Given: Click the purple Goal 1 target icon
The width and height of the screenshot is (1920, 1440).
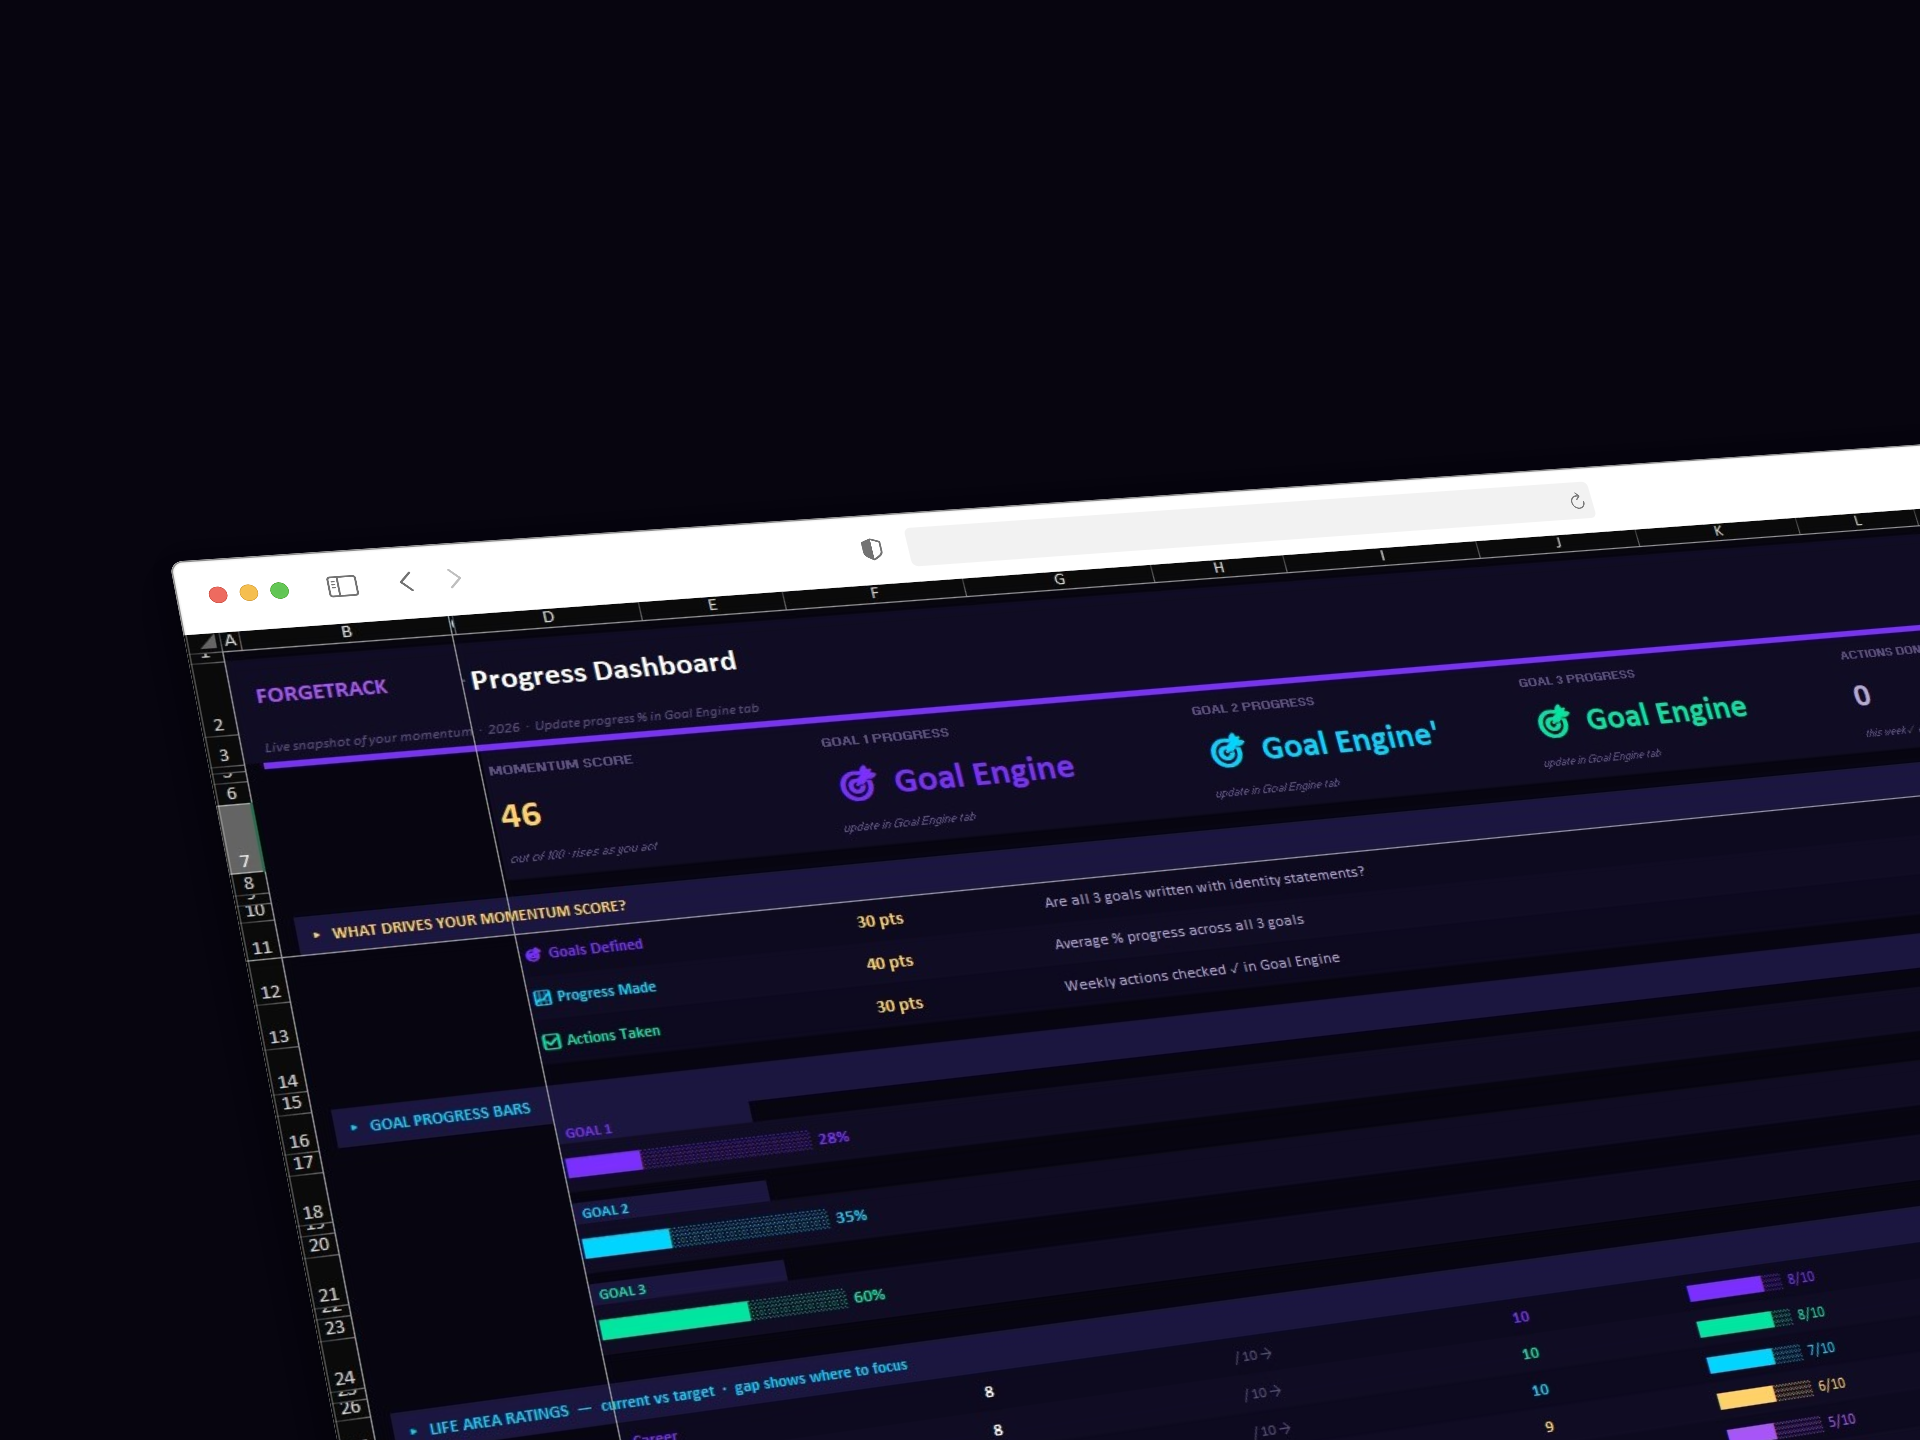Looking at the screenshot, I should [857, 784].
